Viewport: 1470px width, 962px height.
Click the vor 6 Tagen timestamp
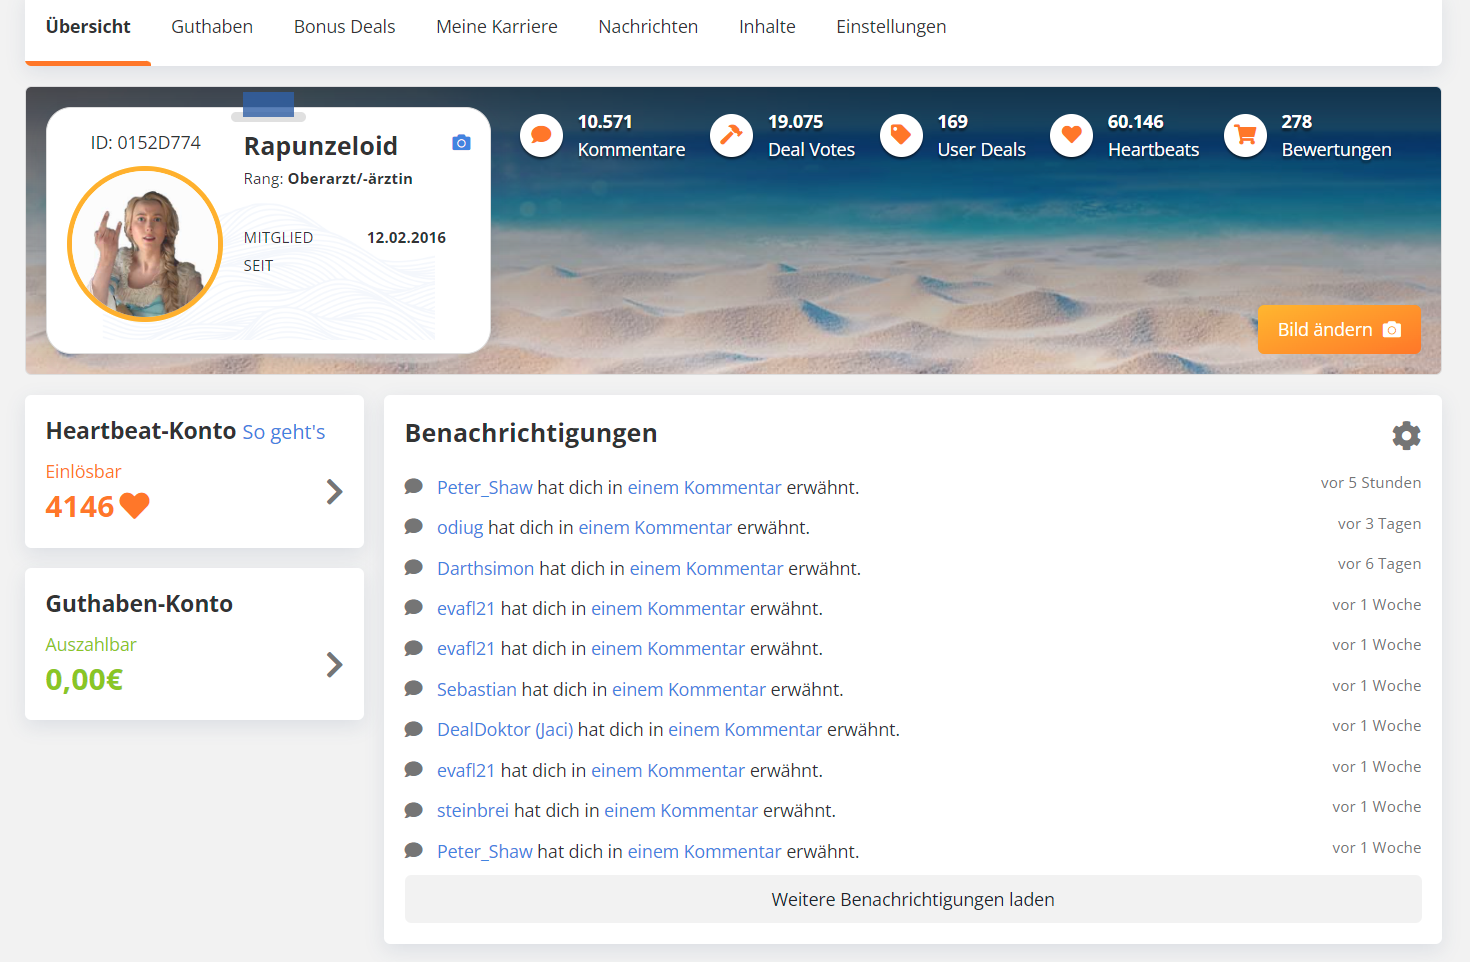[x=1379, y=564]
